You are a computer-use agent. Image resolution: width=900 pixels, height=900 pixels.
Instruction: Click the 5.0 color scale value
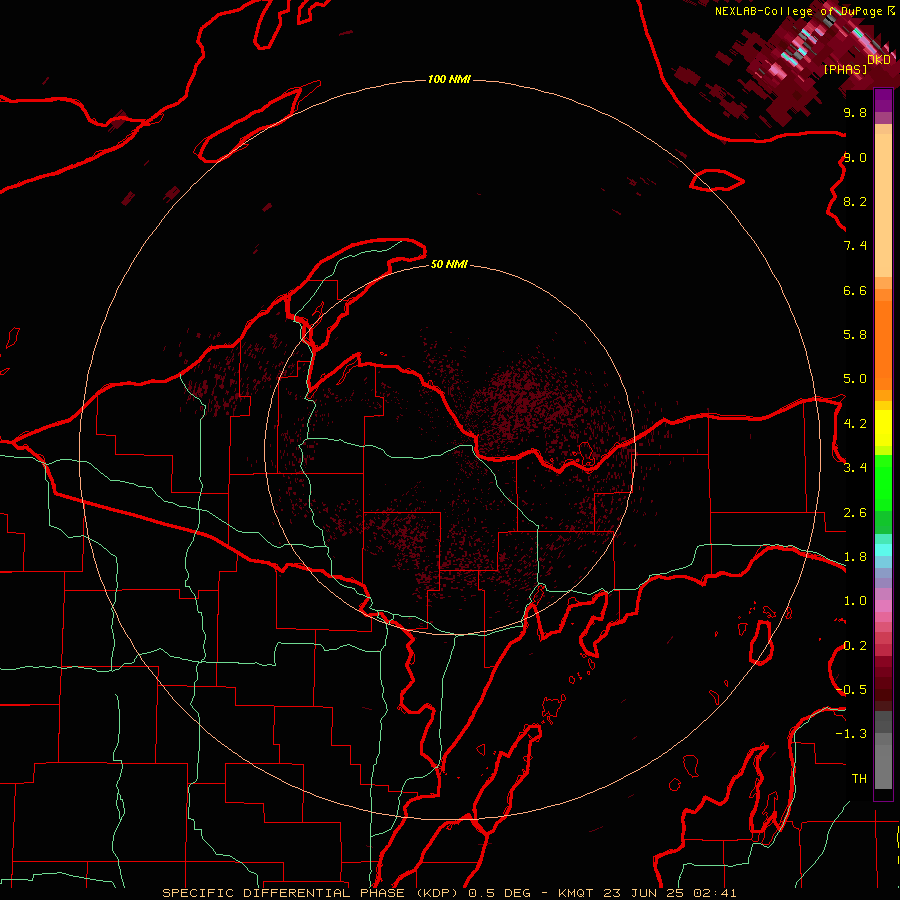click(855, 379)
